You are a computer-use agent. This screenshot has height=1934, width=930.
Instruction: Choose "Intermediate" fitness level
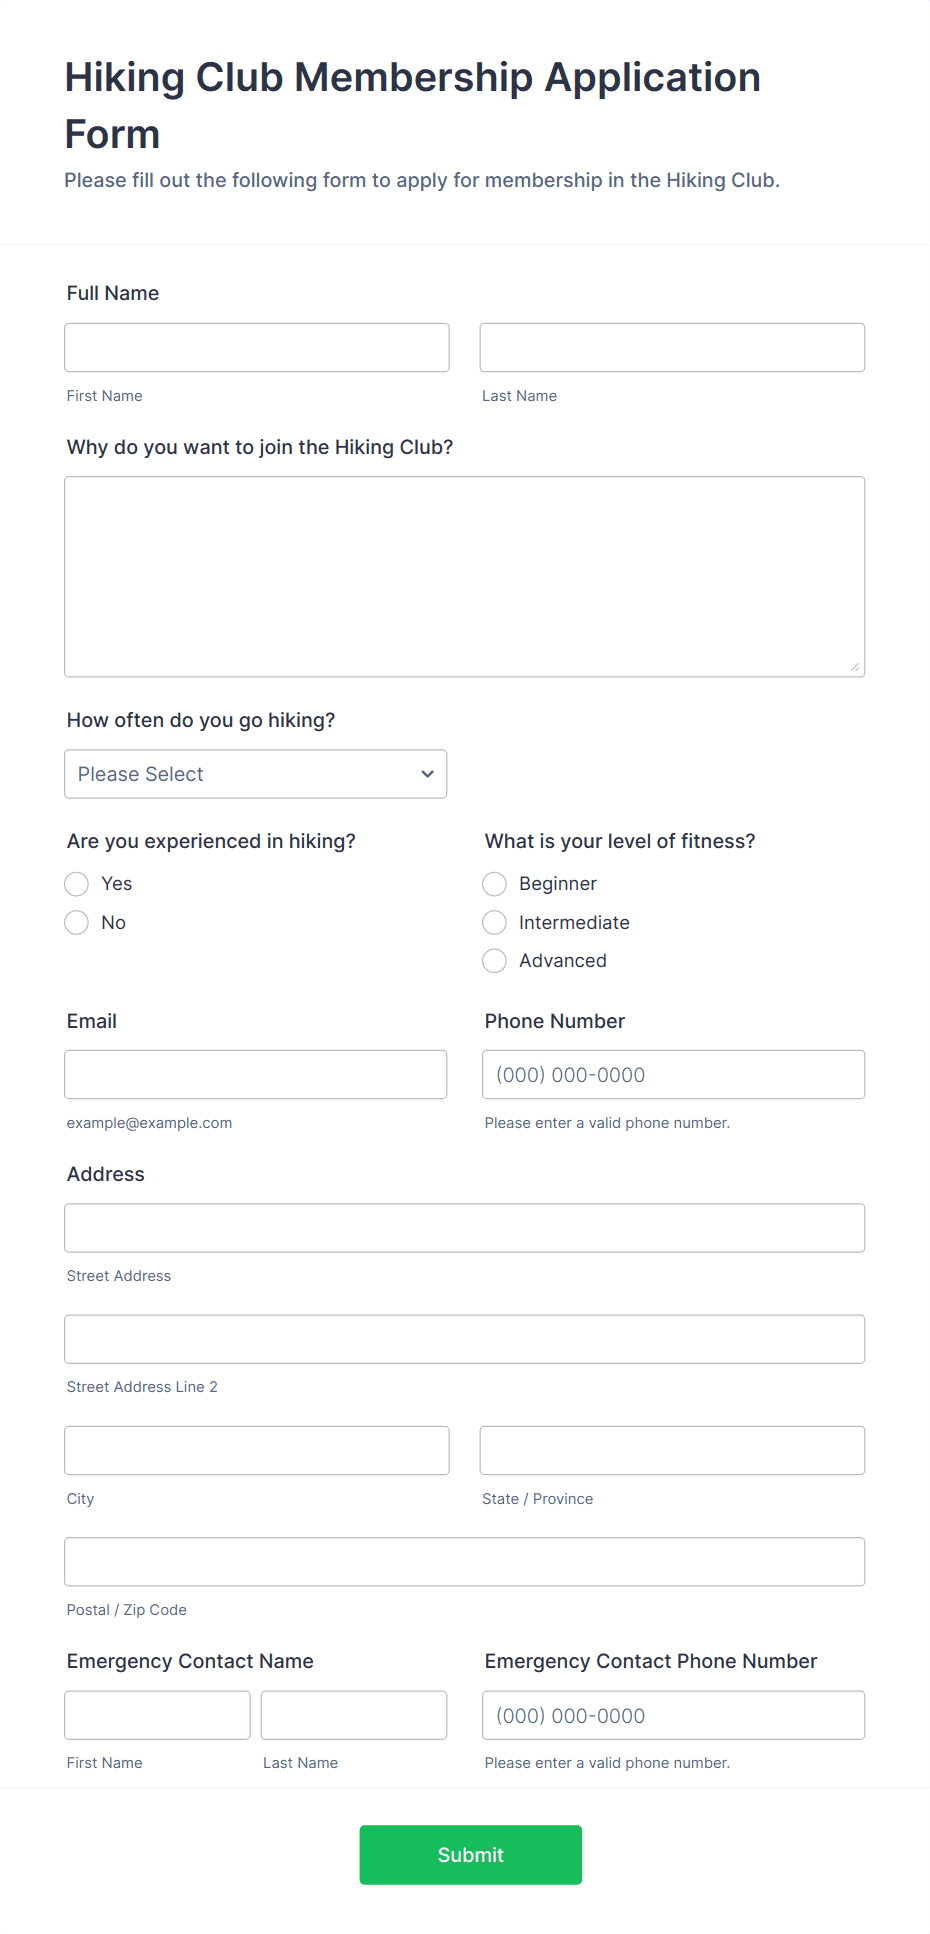coord(494,922)
